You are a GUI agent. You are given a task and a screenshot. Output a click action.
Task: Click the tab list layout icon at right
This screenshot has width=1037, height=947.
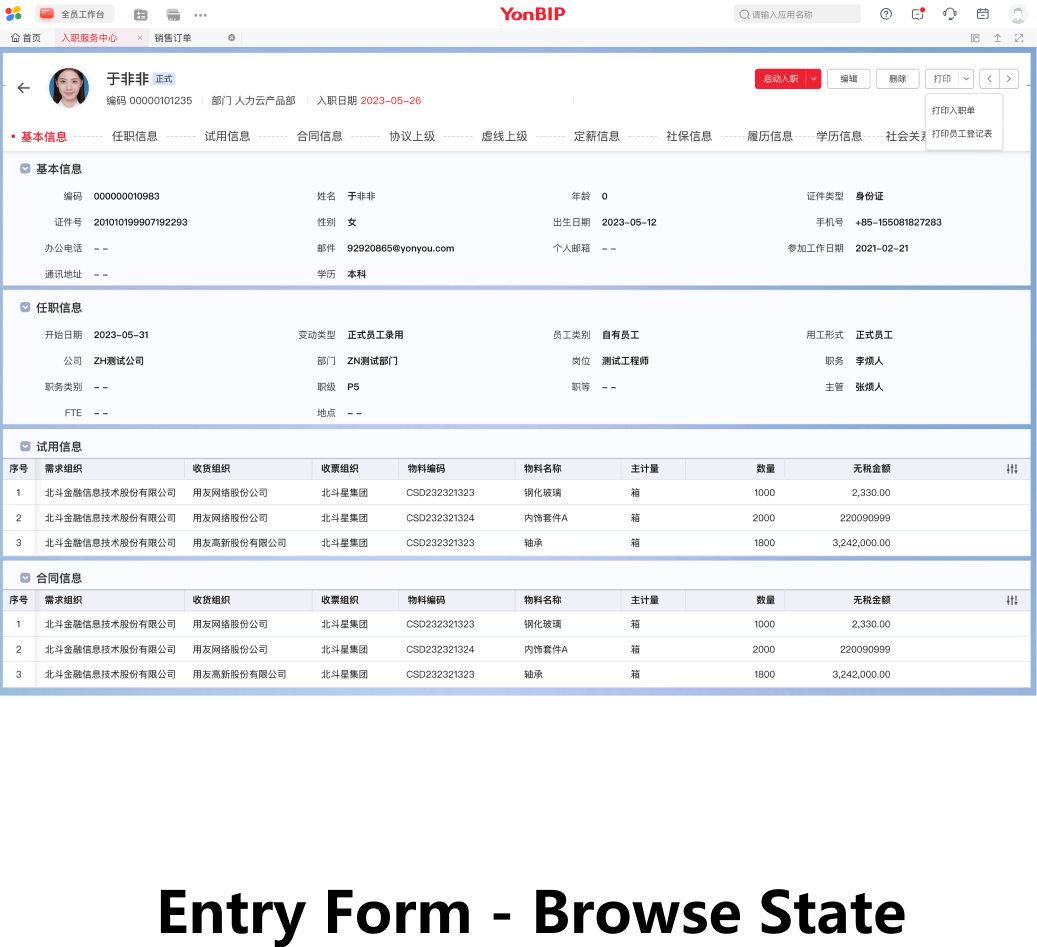[x=975, y=38]
